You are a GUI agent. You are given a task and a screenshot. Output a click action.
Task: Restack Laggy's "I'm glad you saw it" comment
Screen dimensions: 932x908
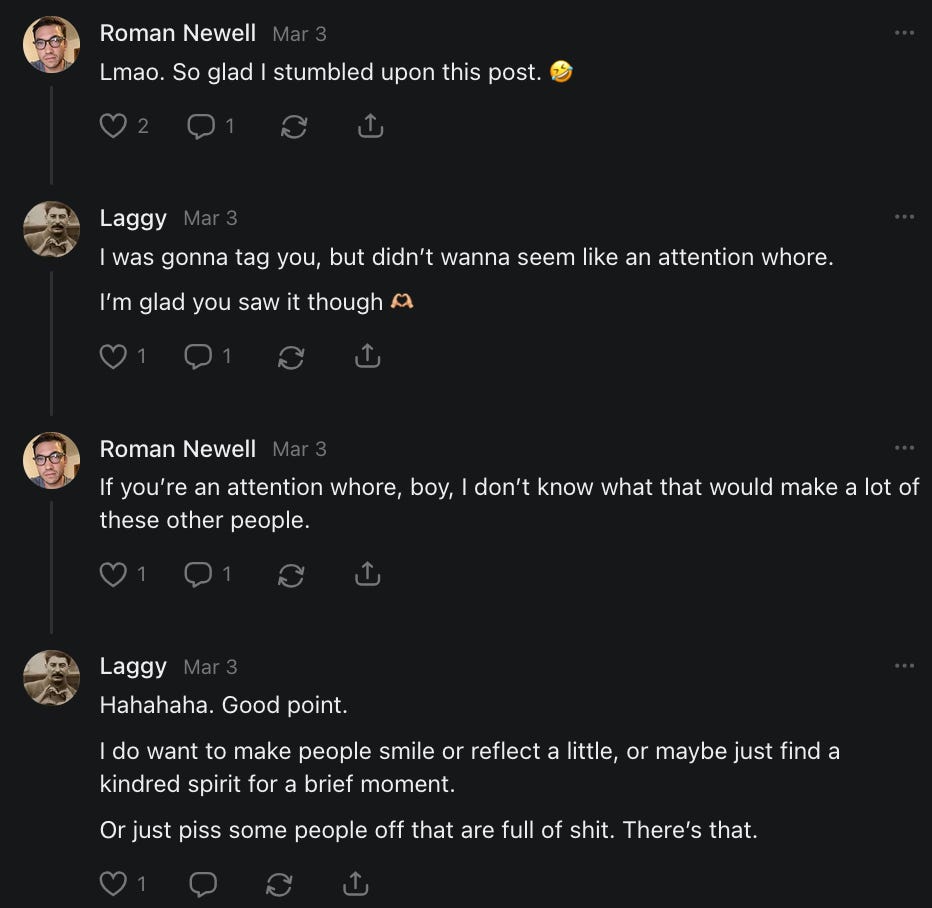click(x=291, y=357)
